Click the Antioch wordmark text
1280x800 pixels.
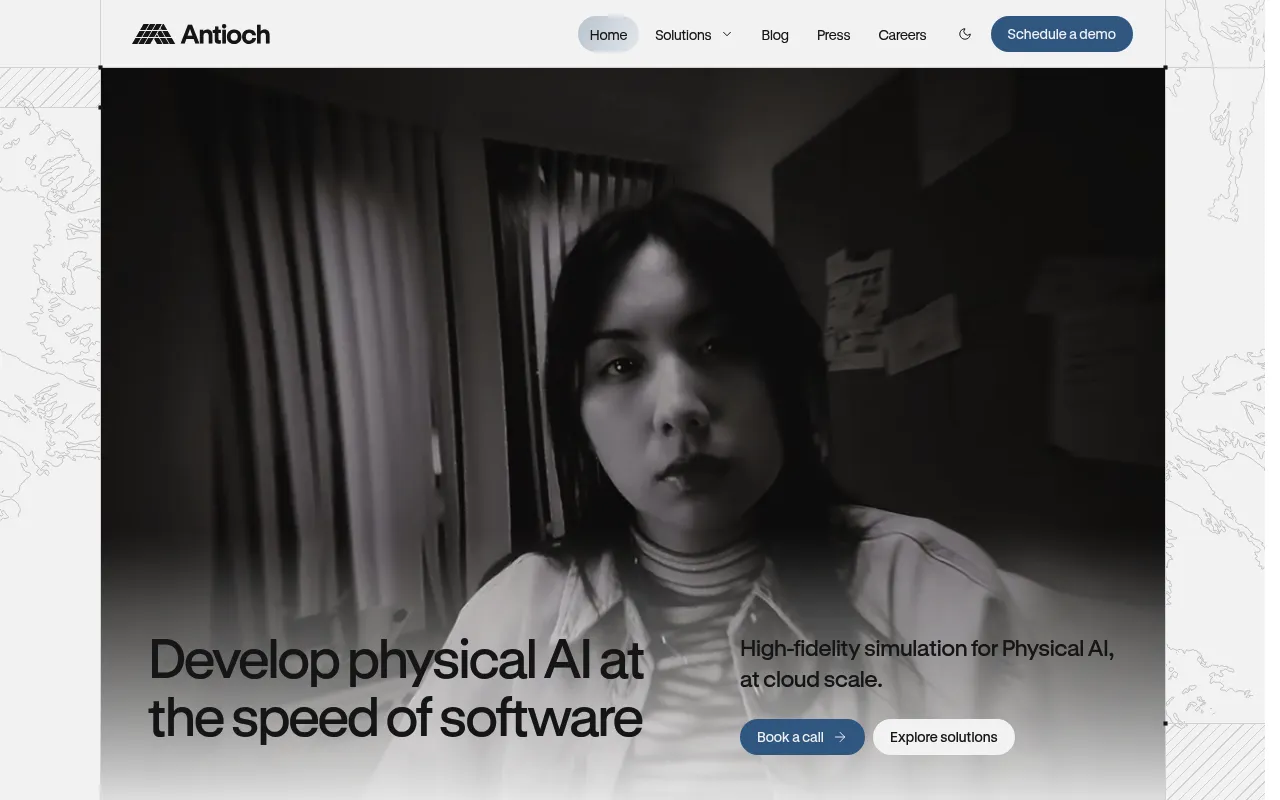(x=226, y=35)
